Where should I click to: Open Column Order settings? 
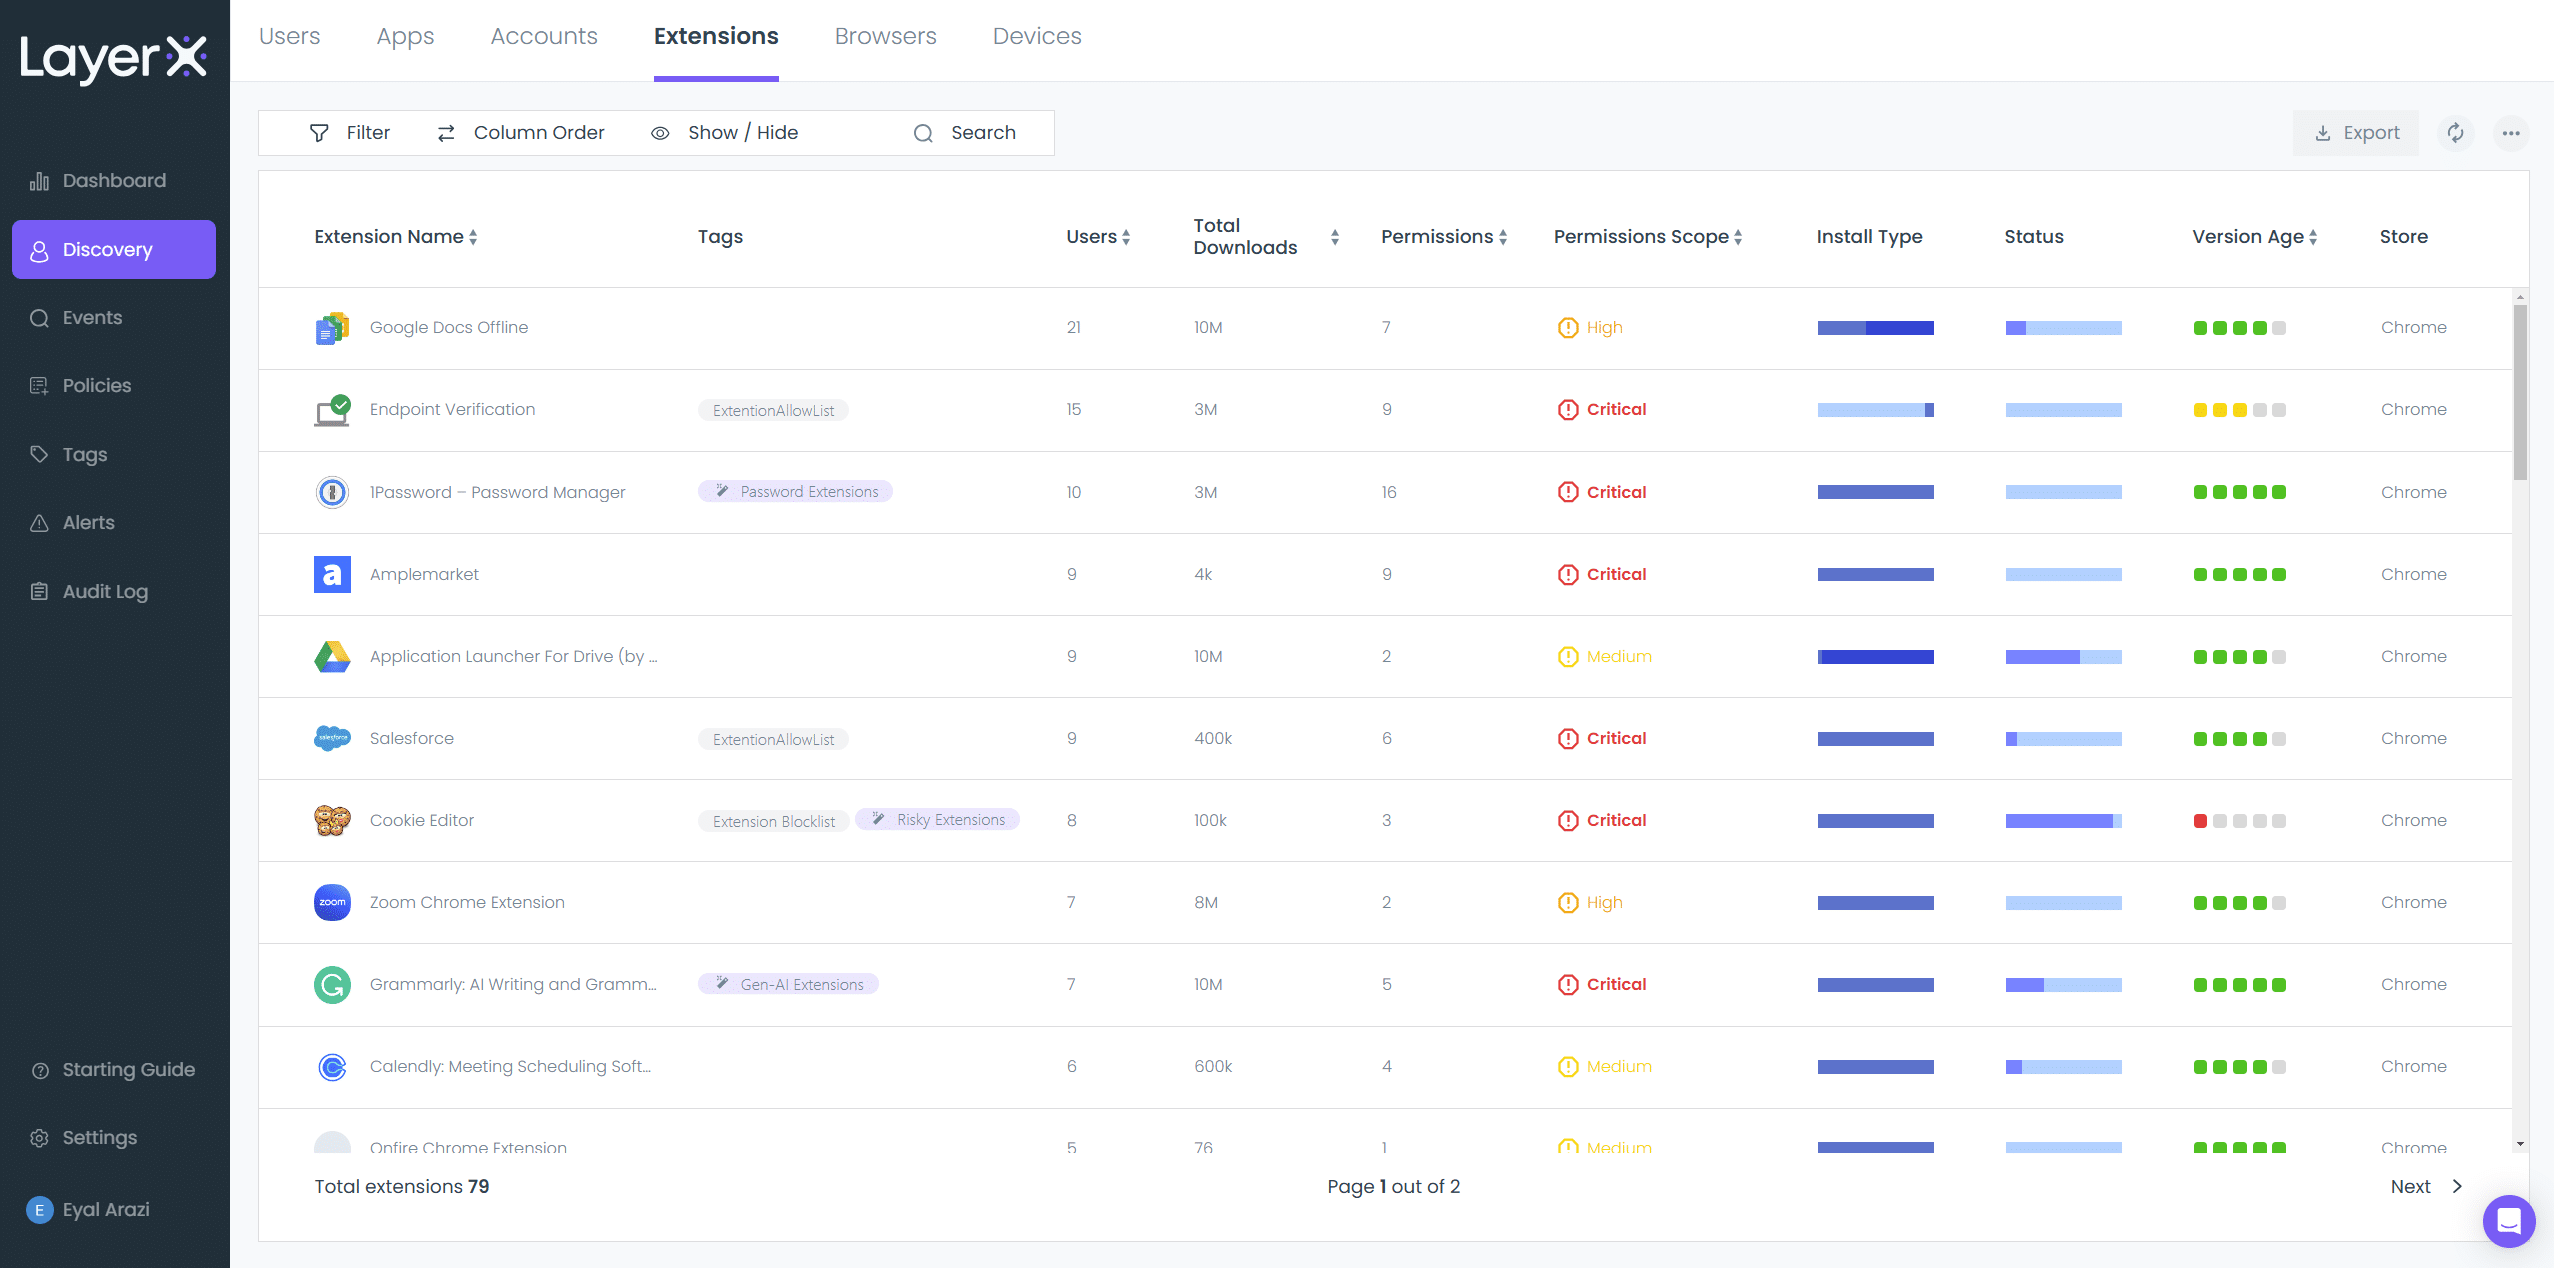[521, 133]
